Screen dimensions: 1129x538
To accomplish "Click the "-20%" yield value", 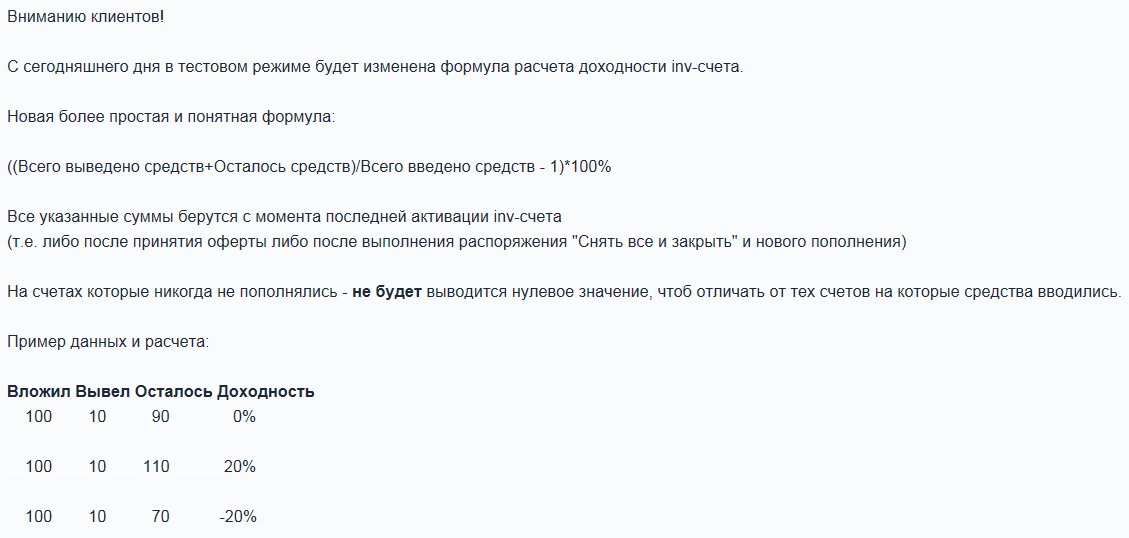I will (x=238, y=516).
